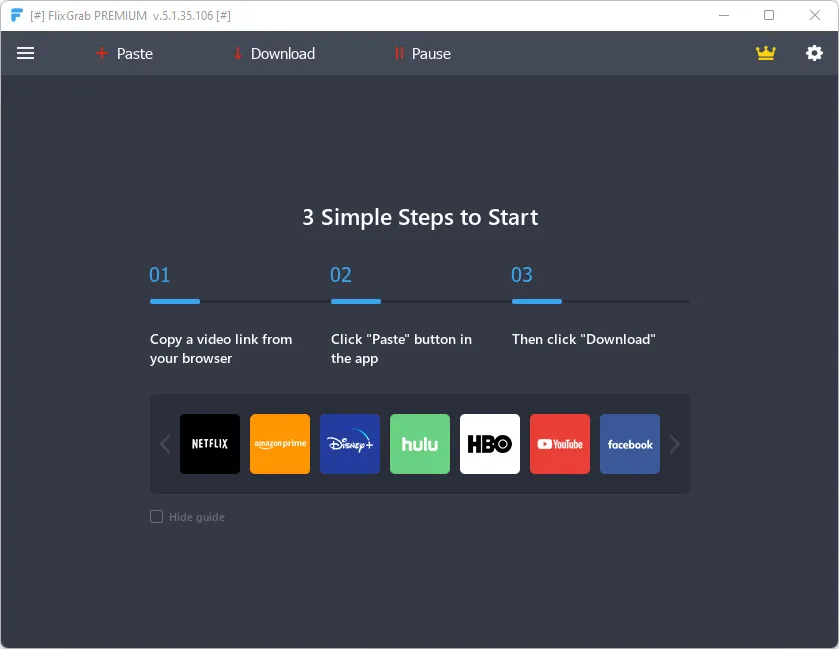Viewport: 839px width, 649px height.
Task: Close the FlixGrab window
Action: pos(814,16)
